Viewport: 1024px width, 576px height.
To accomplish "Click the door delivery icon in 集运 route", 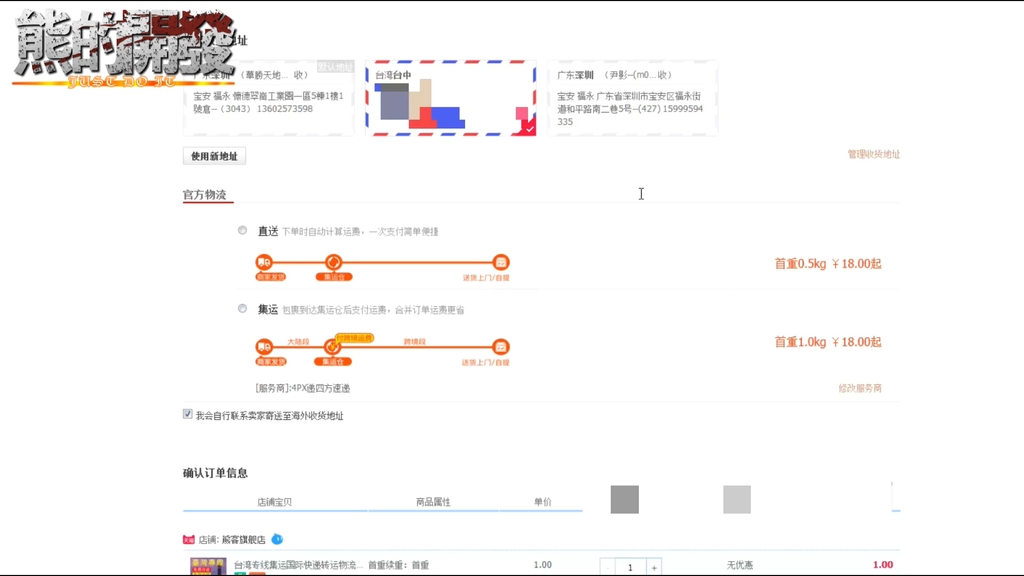I will pyautogui.click(x=500, y=347).
